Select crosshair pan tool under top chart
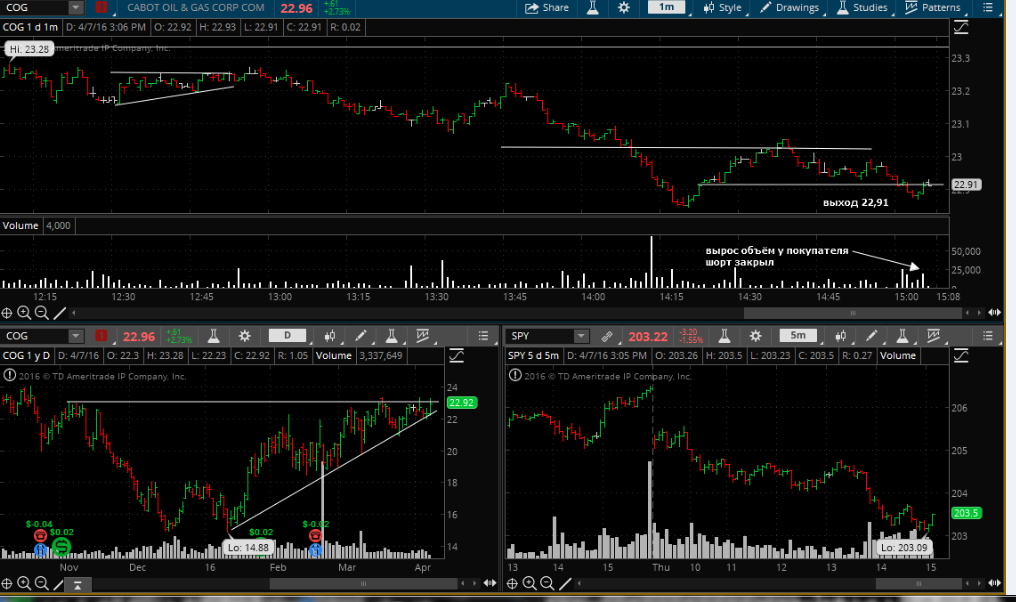The height and width of the screenshot is (602, 1016). 6,313
